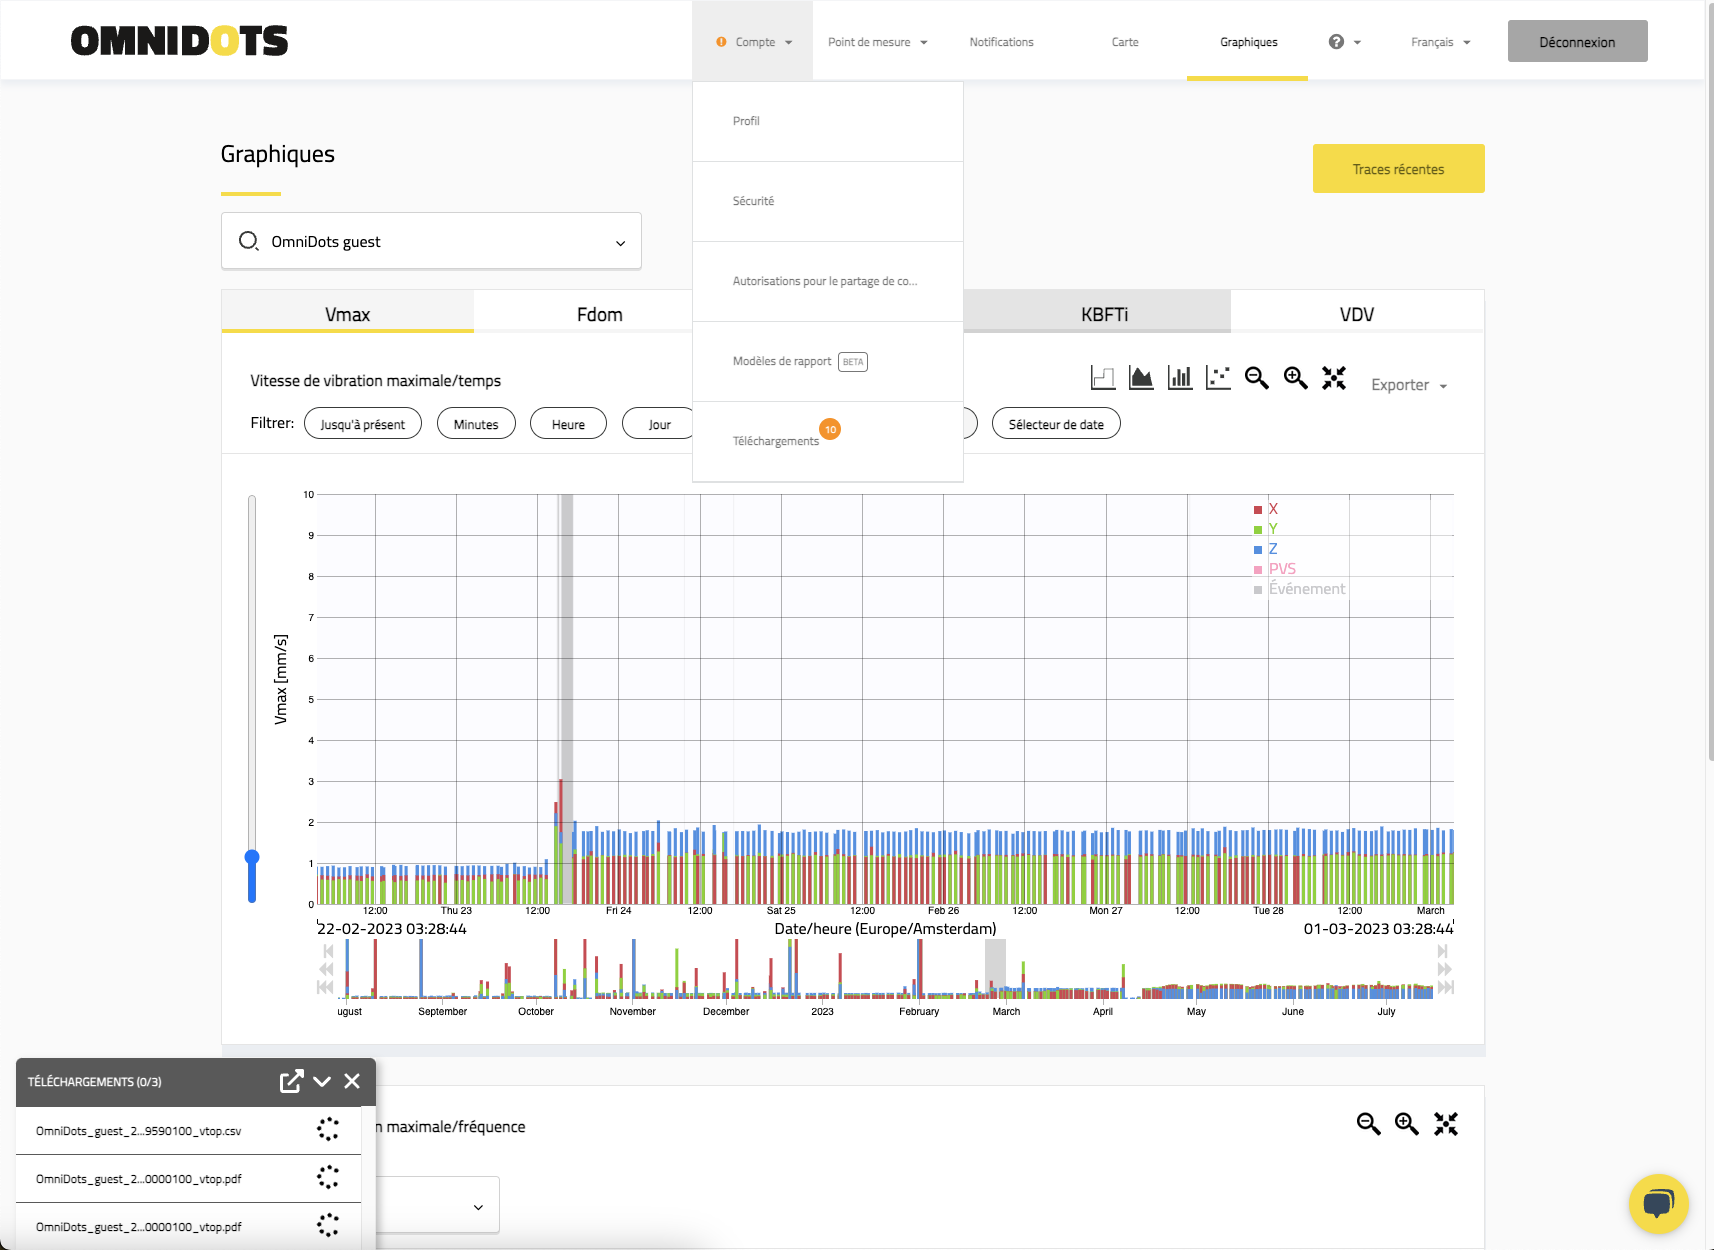Select the bar chart view icon
The image size is (1714, 1250).
tap(1180, 378)
